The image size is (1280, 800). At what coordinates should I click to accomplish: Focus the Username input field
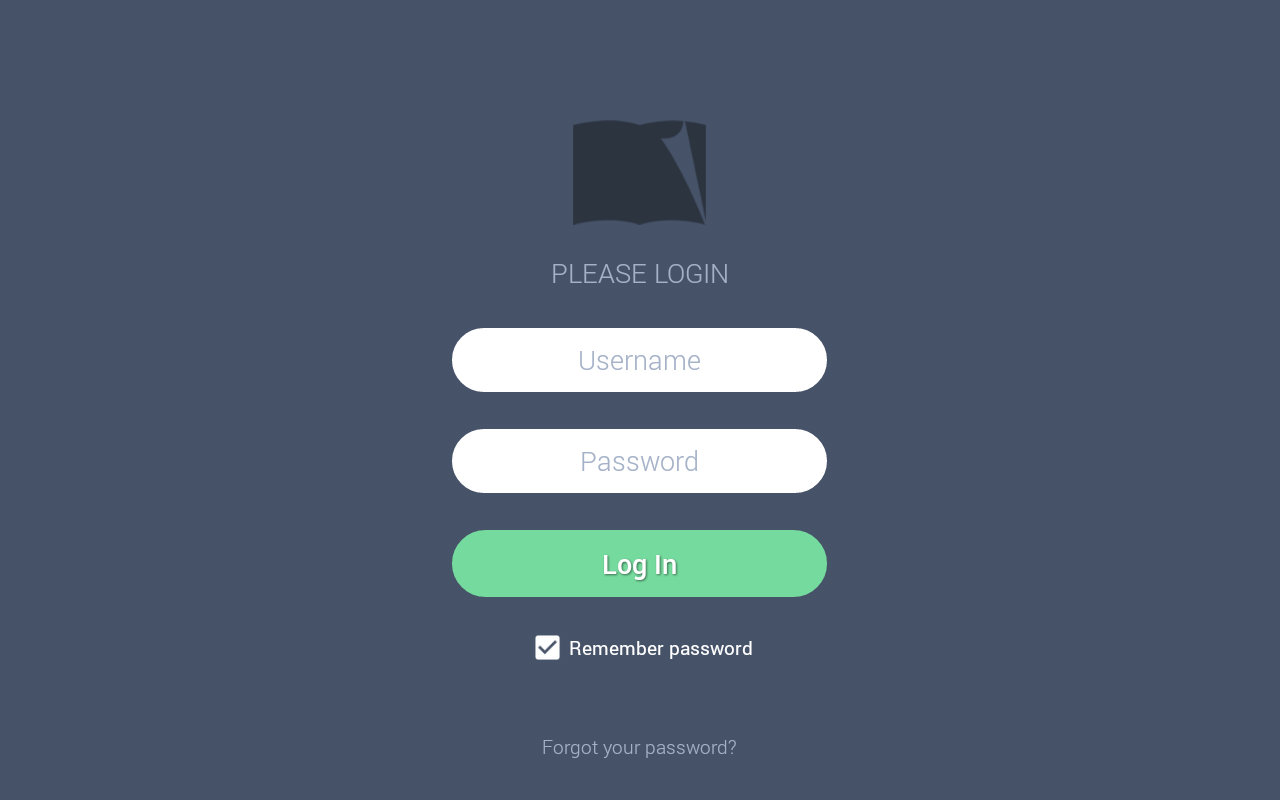(x=639, y=360)
